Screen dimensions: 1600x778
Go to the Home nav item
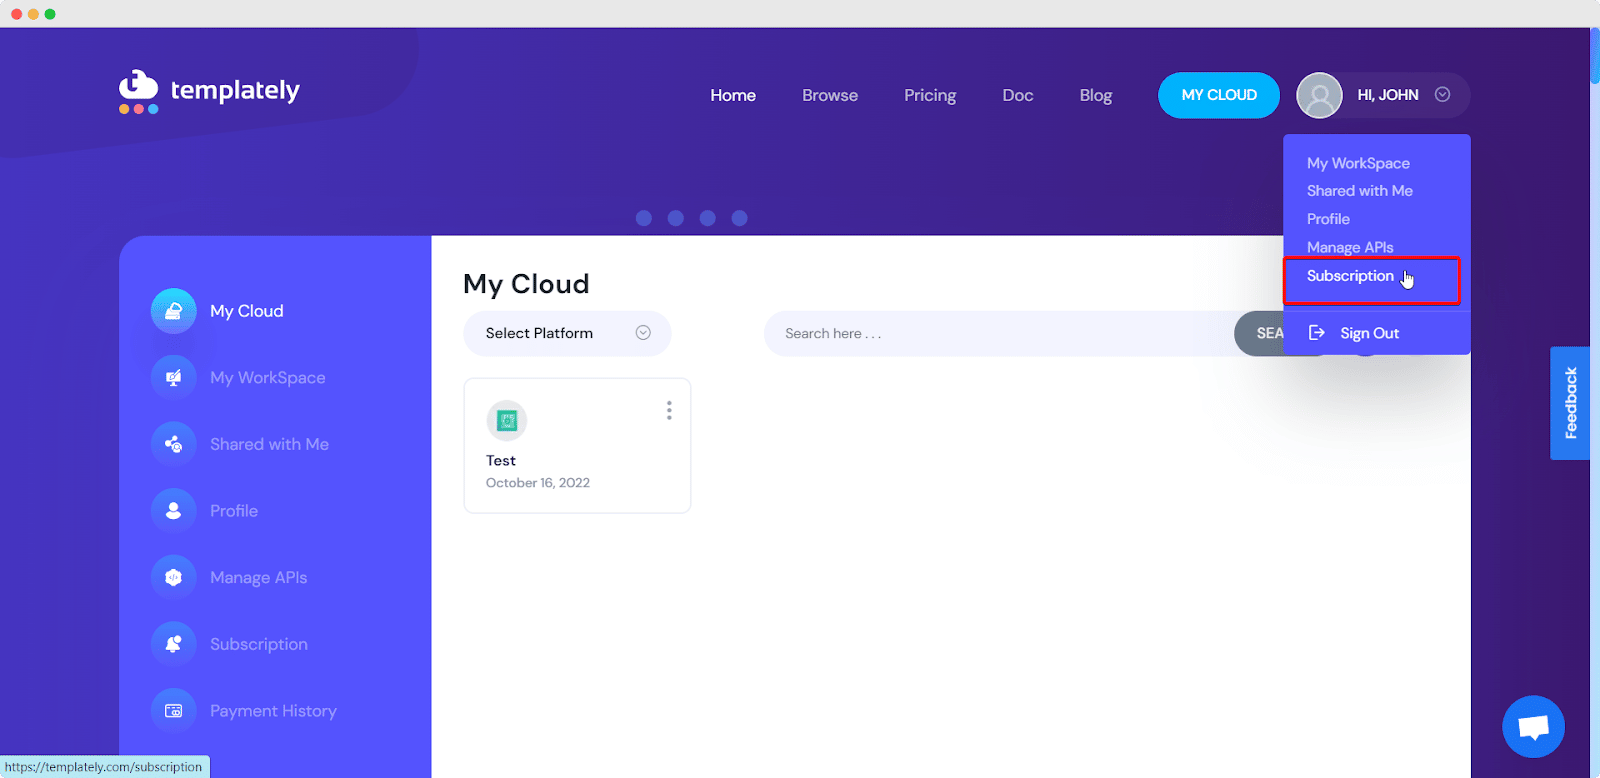733,95
